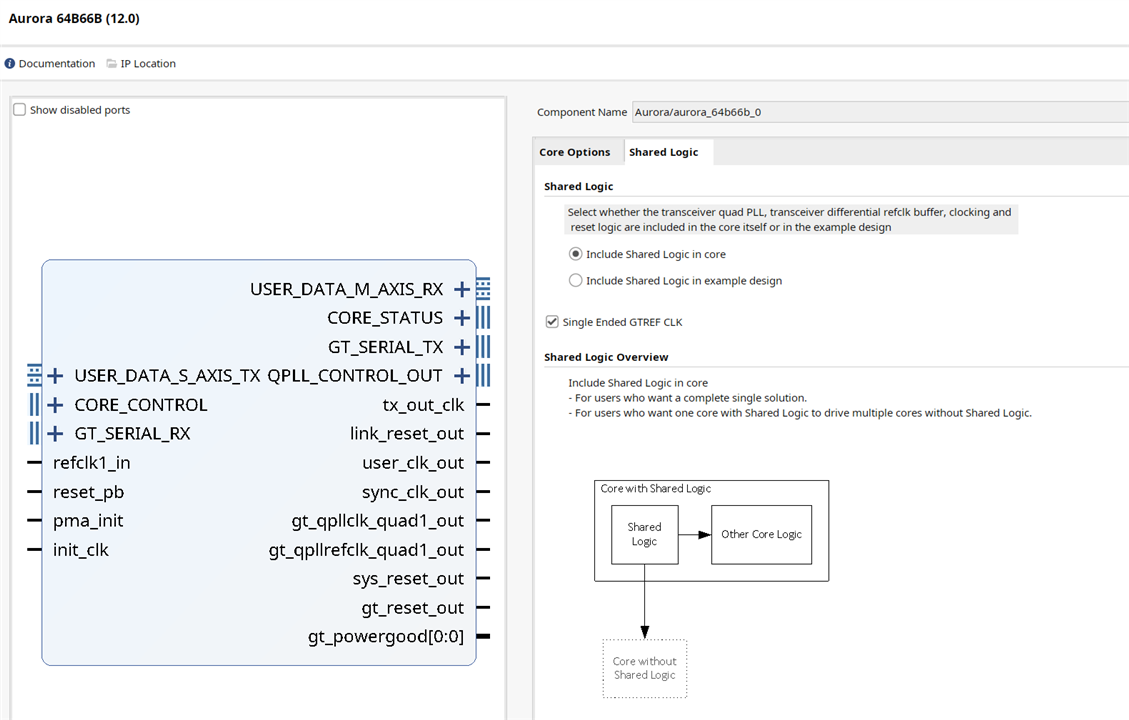Select the pma_init port label

(x=88, y=521)
